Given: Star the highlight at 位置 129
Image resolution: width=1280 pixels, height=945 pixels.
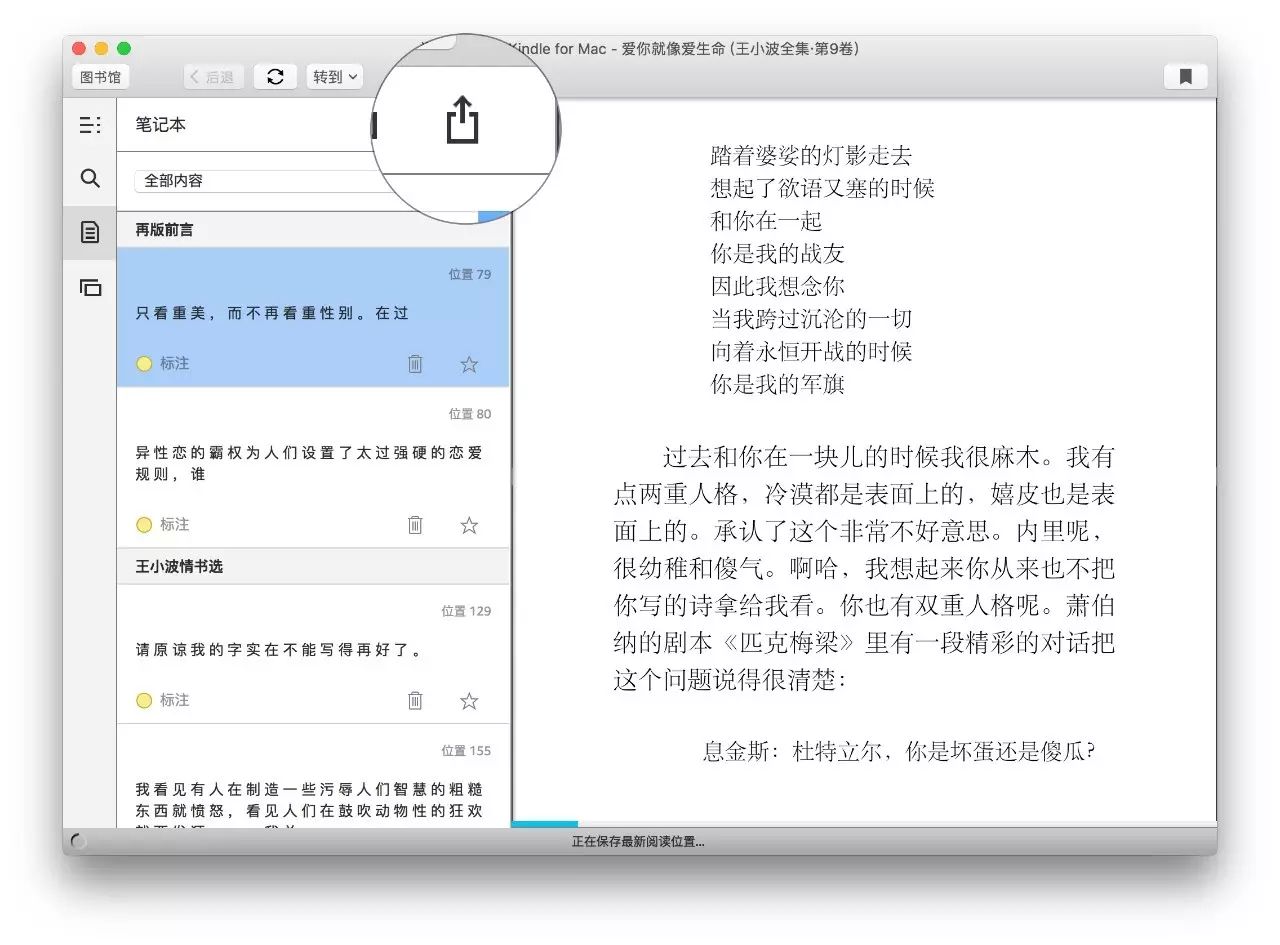Looking at the screenshot, I should point(469,701).
